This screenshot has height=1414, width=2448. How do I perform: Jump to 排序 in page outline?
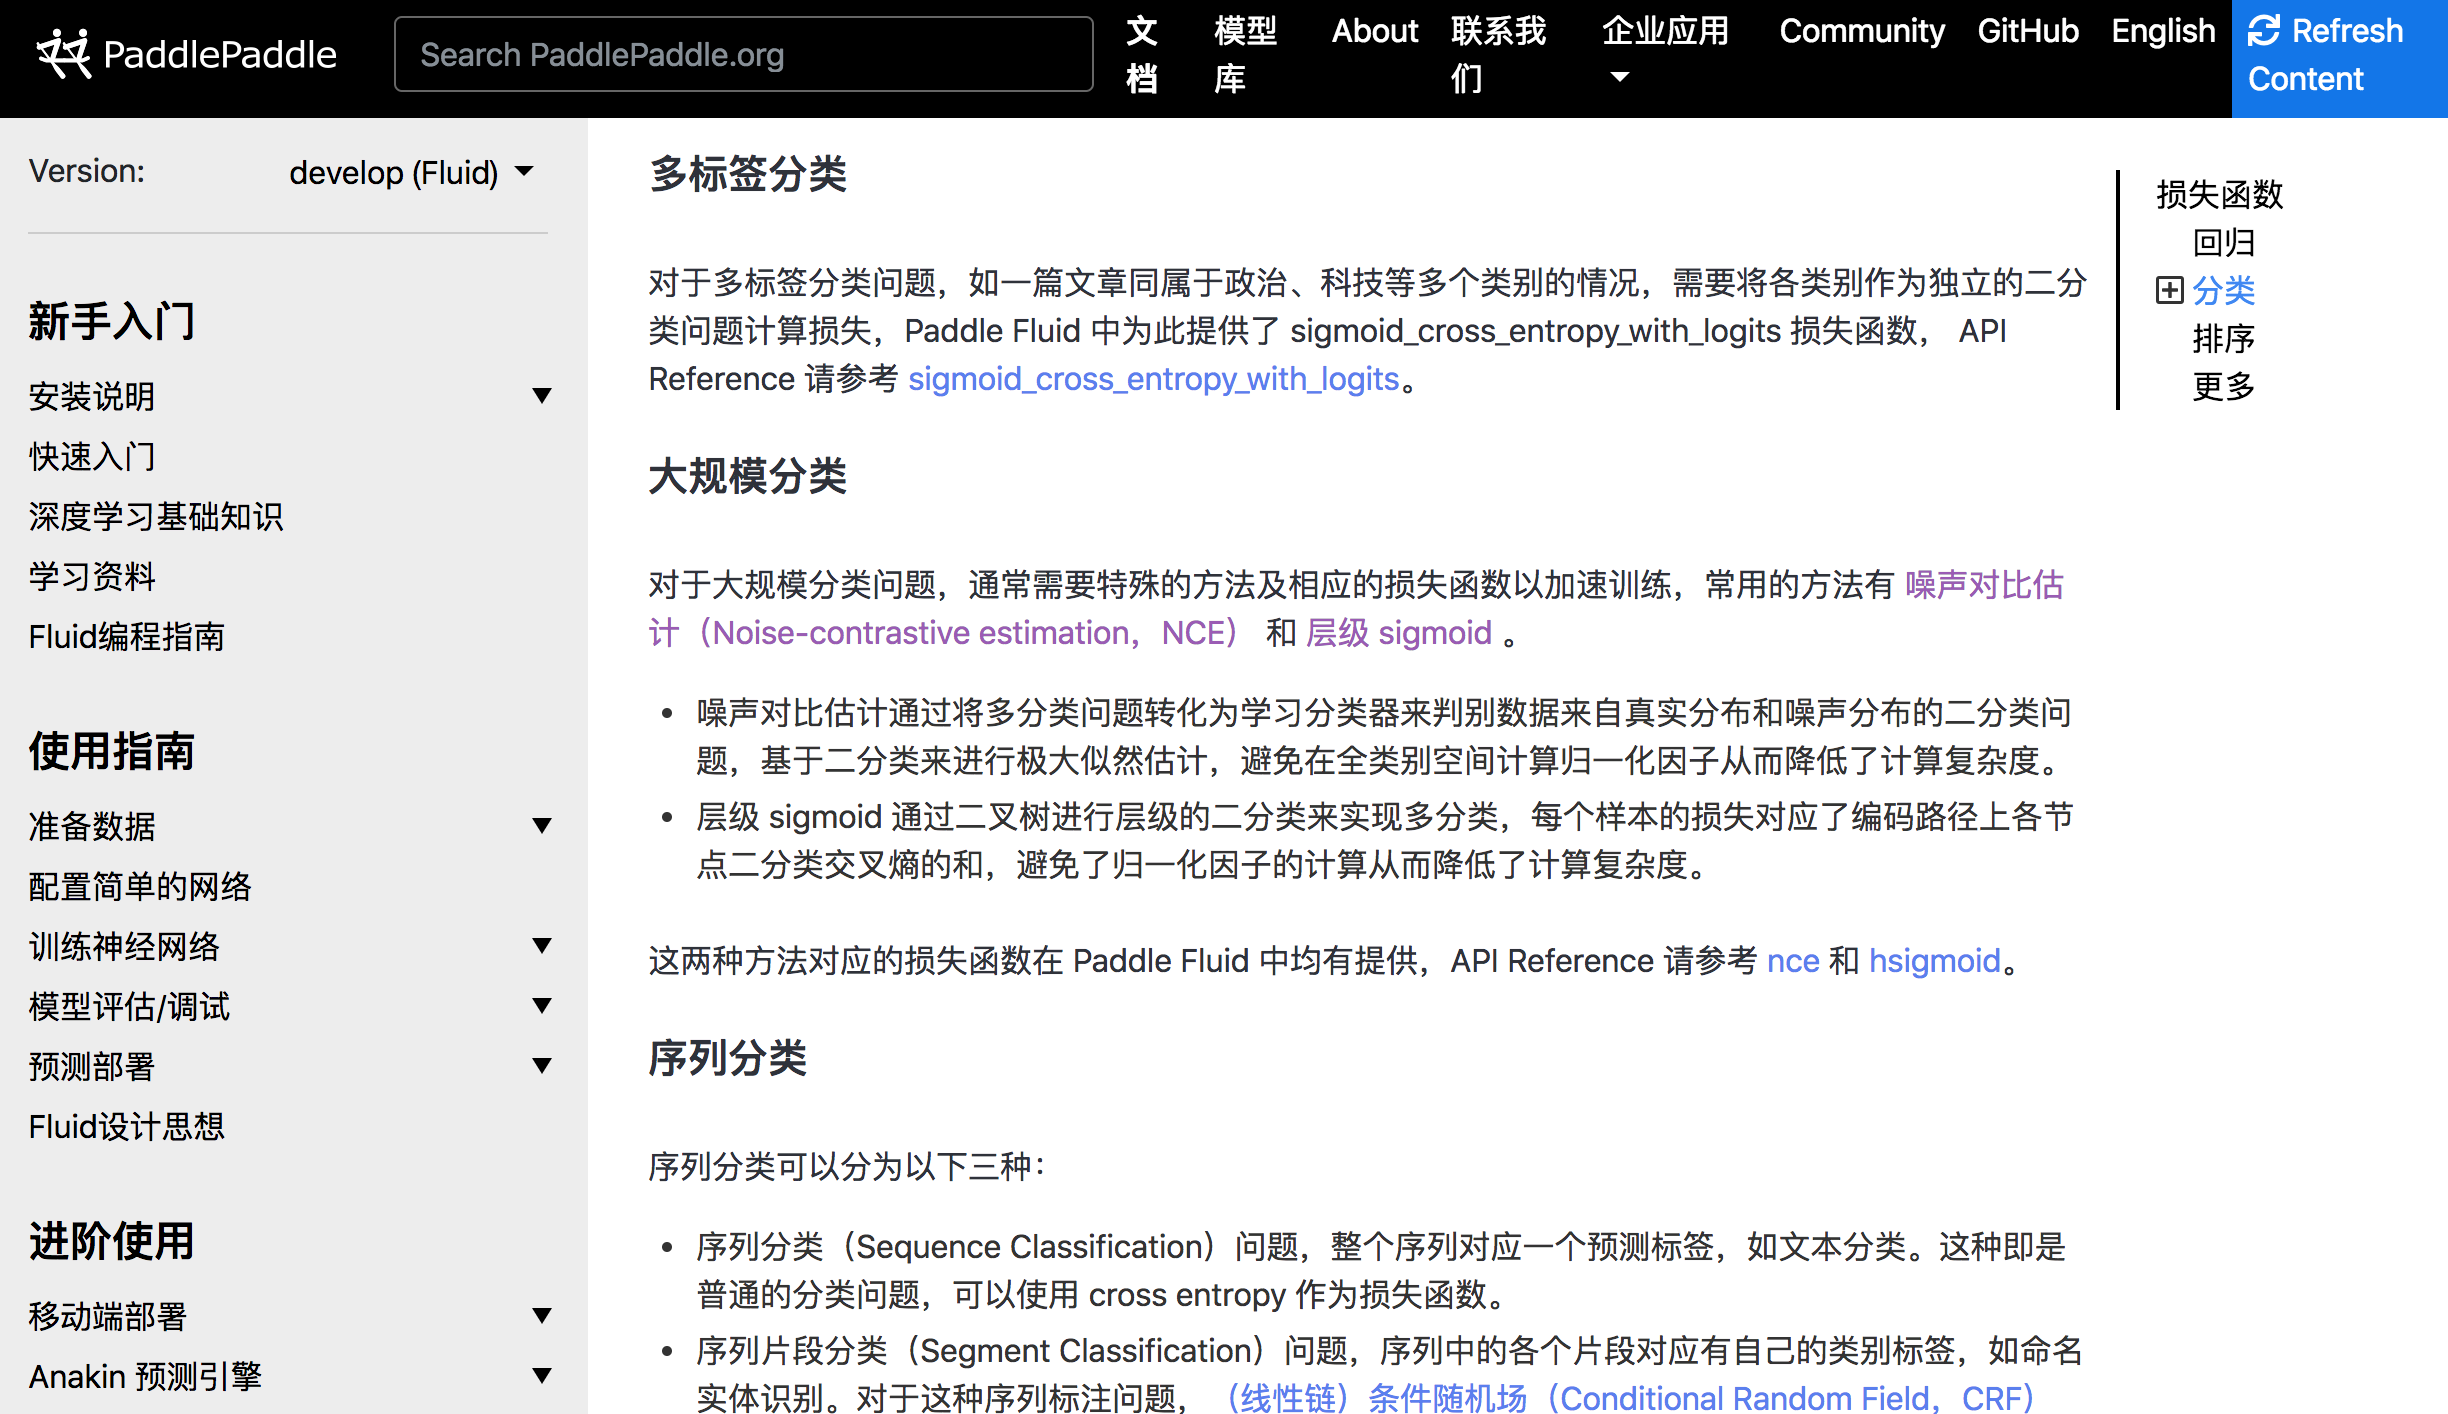[2223, 339]
